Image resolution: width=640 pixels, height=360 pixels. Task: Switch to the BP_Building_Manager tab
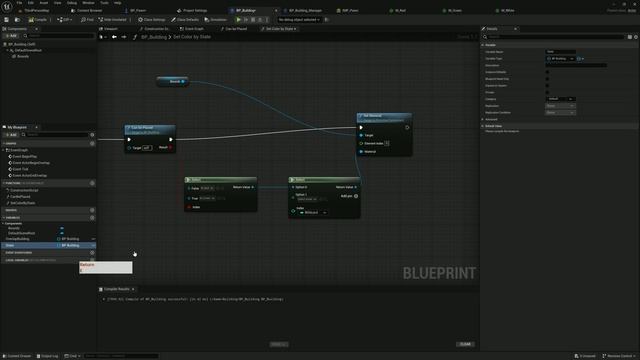(303, 11)
